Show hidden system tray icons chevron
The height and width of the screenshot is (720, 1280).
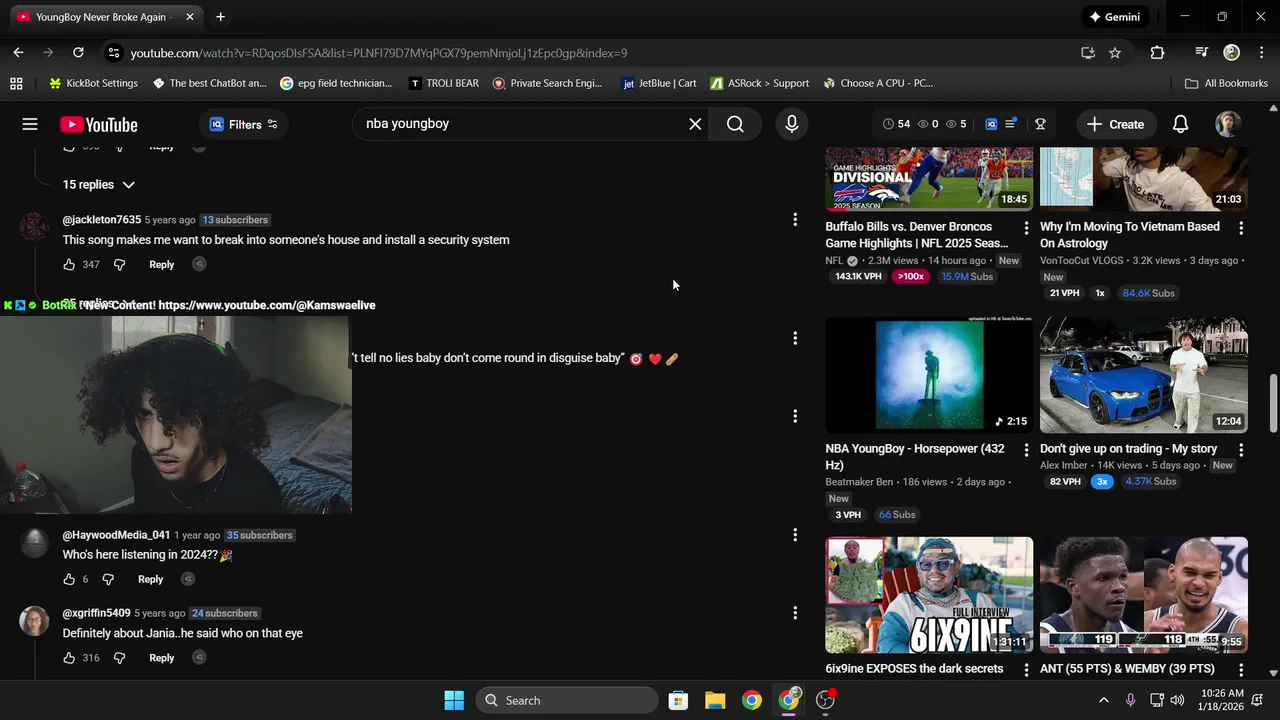click(x=1103, y=700)
